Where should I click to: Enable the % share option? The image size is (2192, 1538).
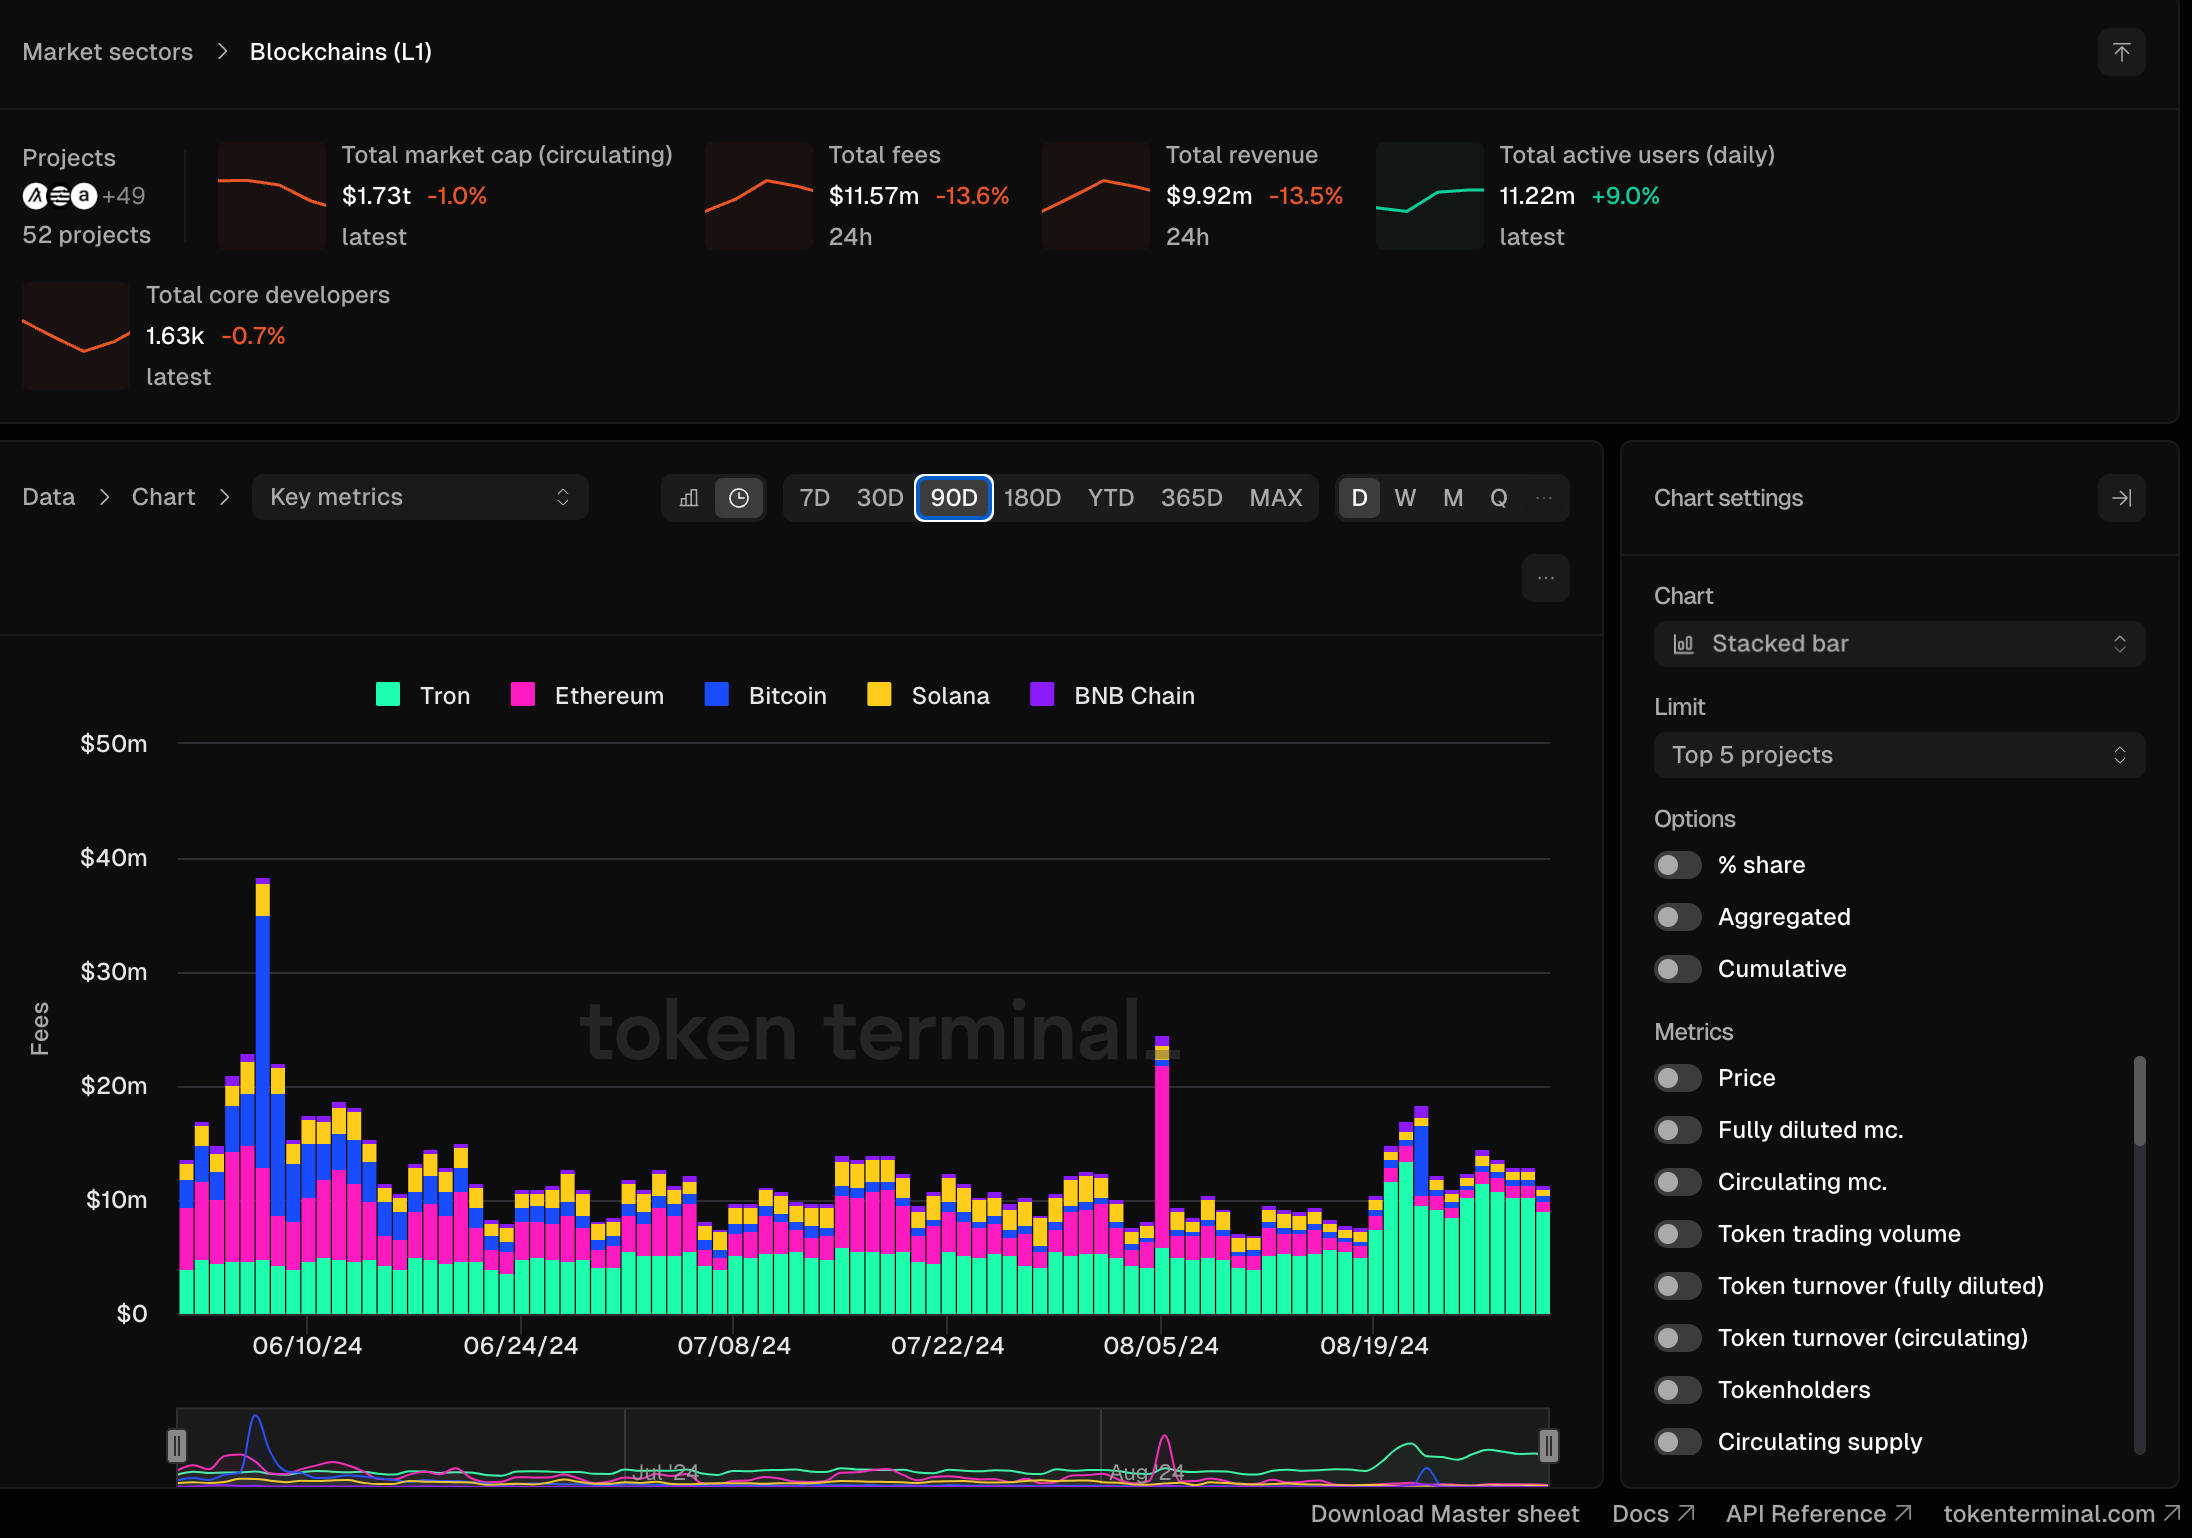pos(1677,865)
